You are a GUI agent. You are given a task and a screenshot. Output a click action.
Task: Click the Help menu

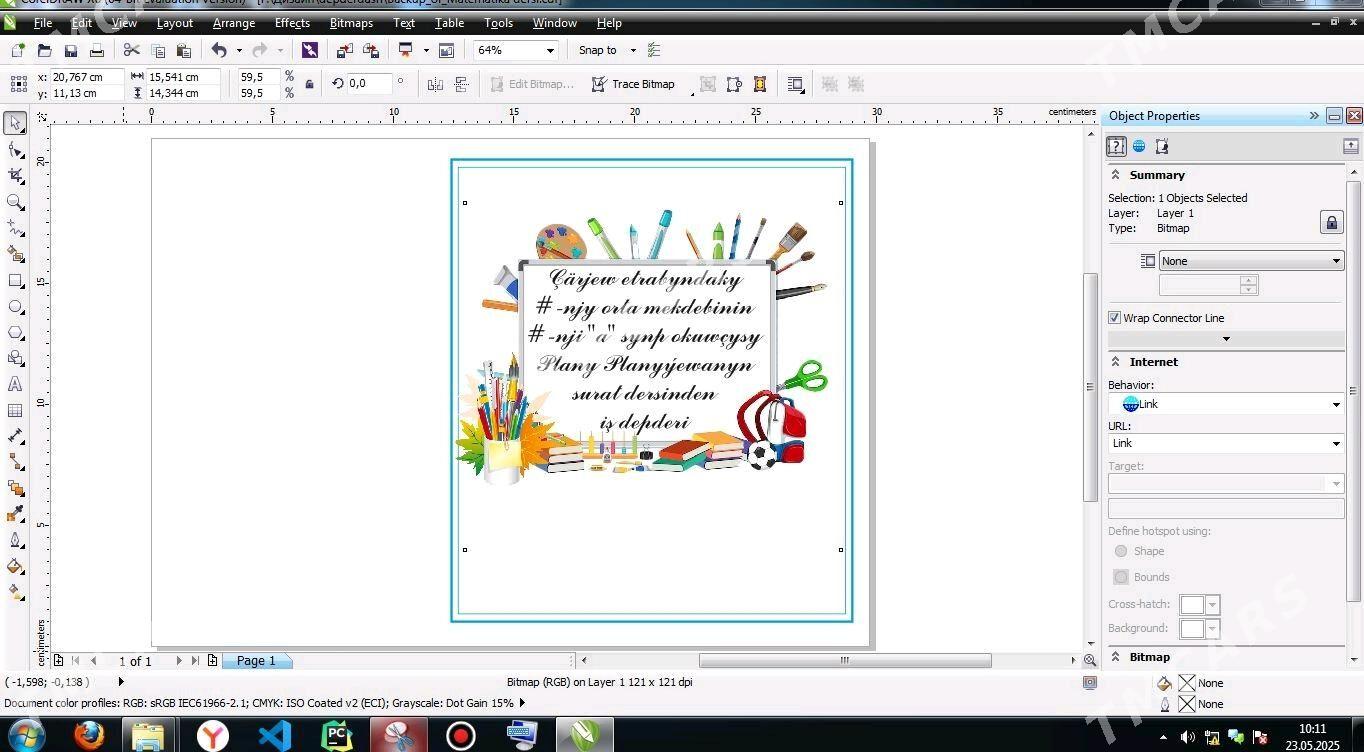[x=609, y=23]
